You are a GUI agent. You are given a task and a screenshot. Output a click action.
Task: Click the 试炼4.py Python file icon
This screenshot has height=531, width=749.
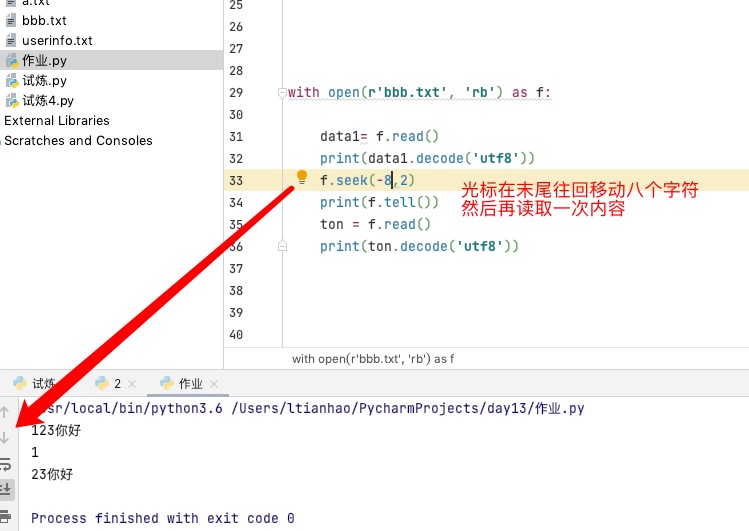(x=12, y=101)
